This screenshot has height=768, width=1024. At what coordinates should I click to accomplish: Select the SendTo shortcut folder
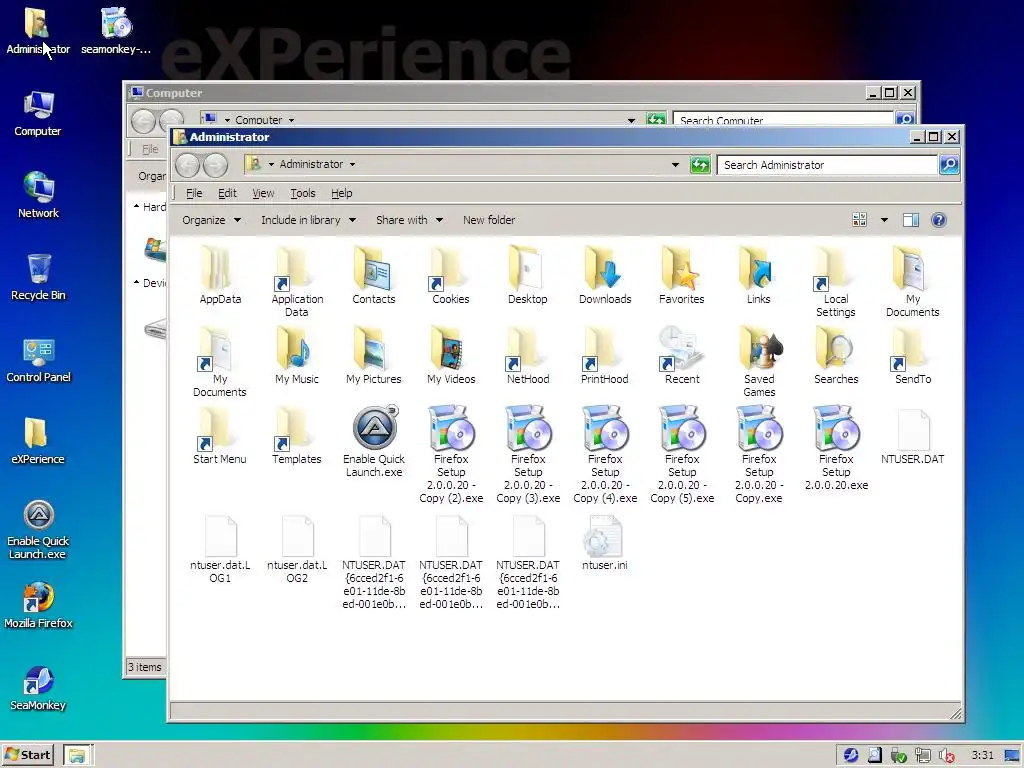pos(913,356)
